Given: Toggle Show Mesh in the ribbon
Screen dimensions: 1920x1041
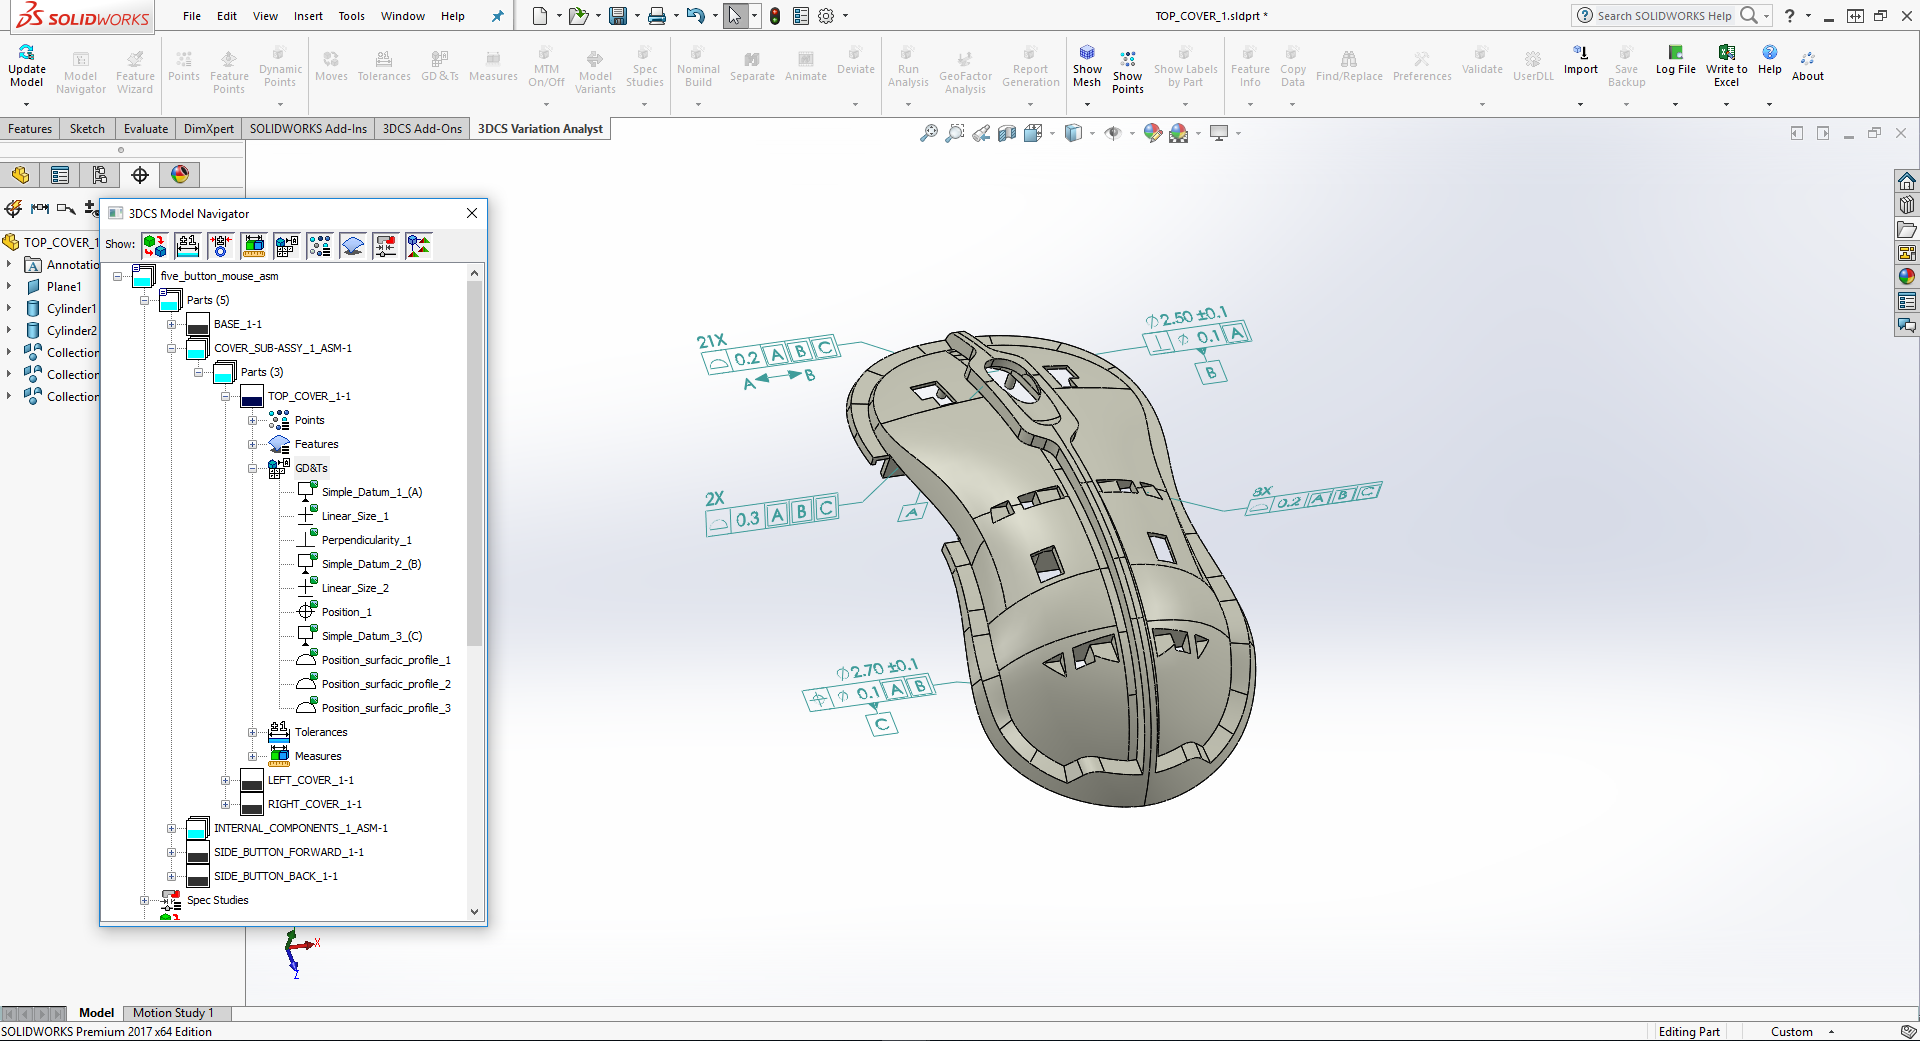Looking at the screenshot, I should [x=1086, y=63].
